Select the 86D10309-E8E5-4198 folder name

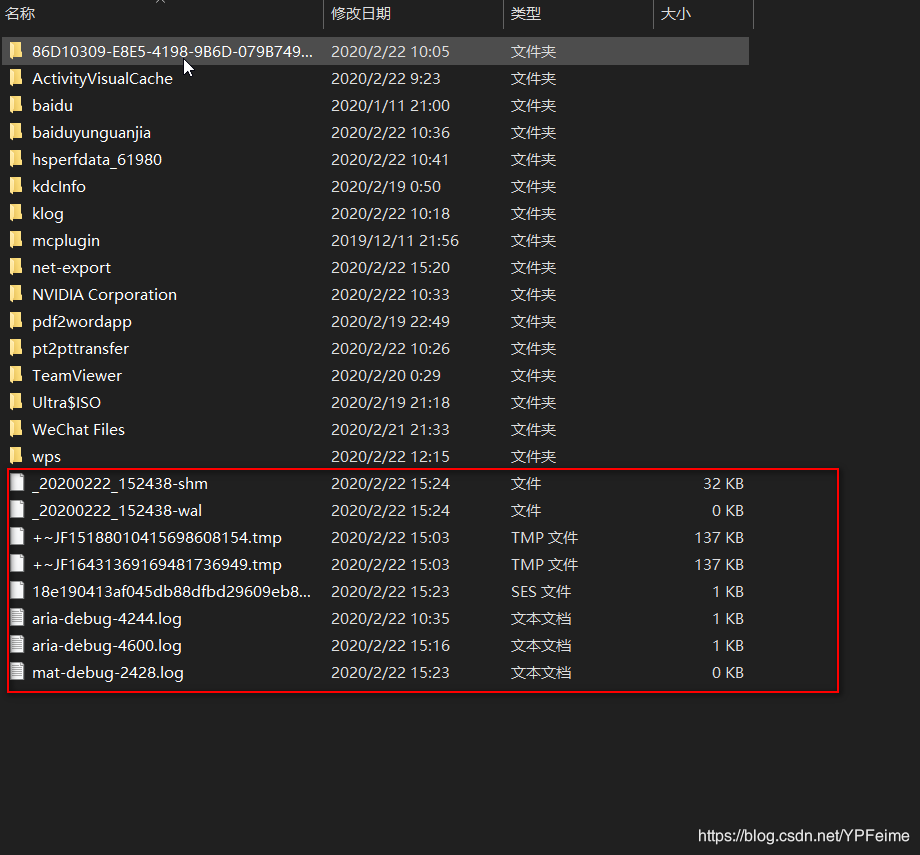point(172,52)
